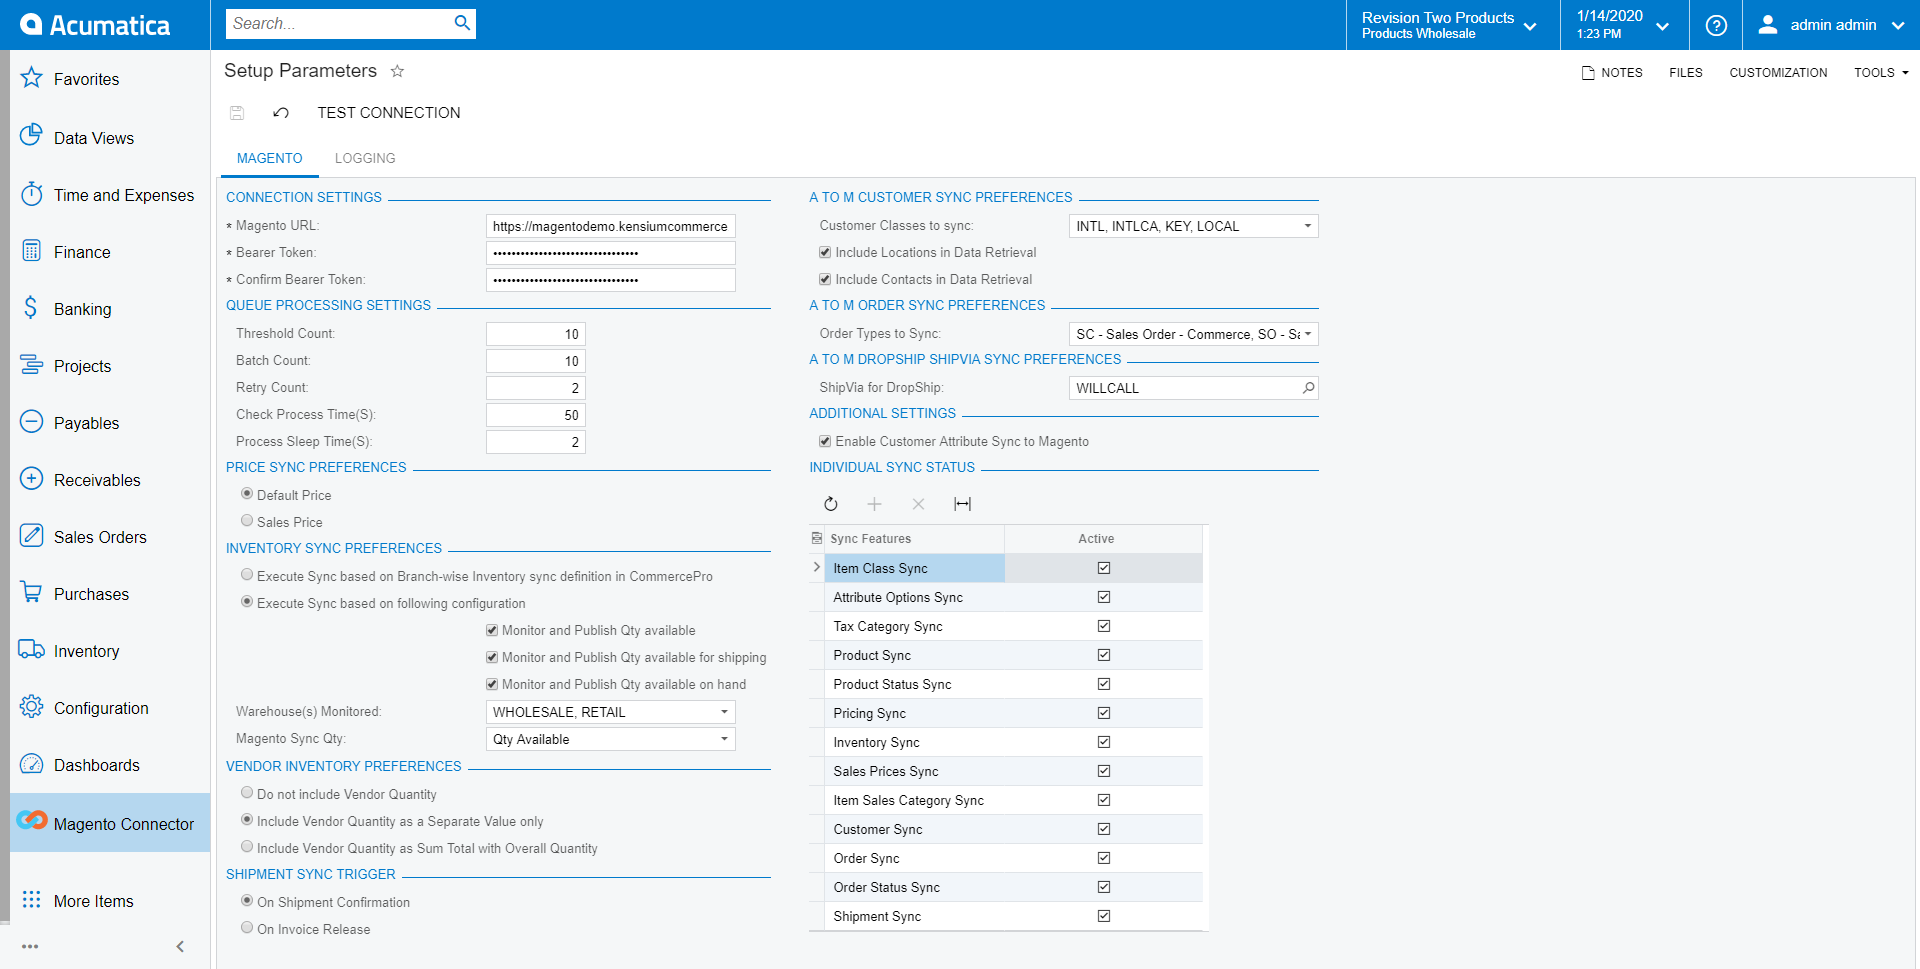Refresh the Individual Sync Status grid

coord(831,504)
